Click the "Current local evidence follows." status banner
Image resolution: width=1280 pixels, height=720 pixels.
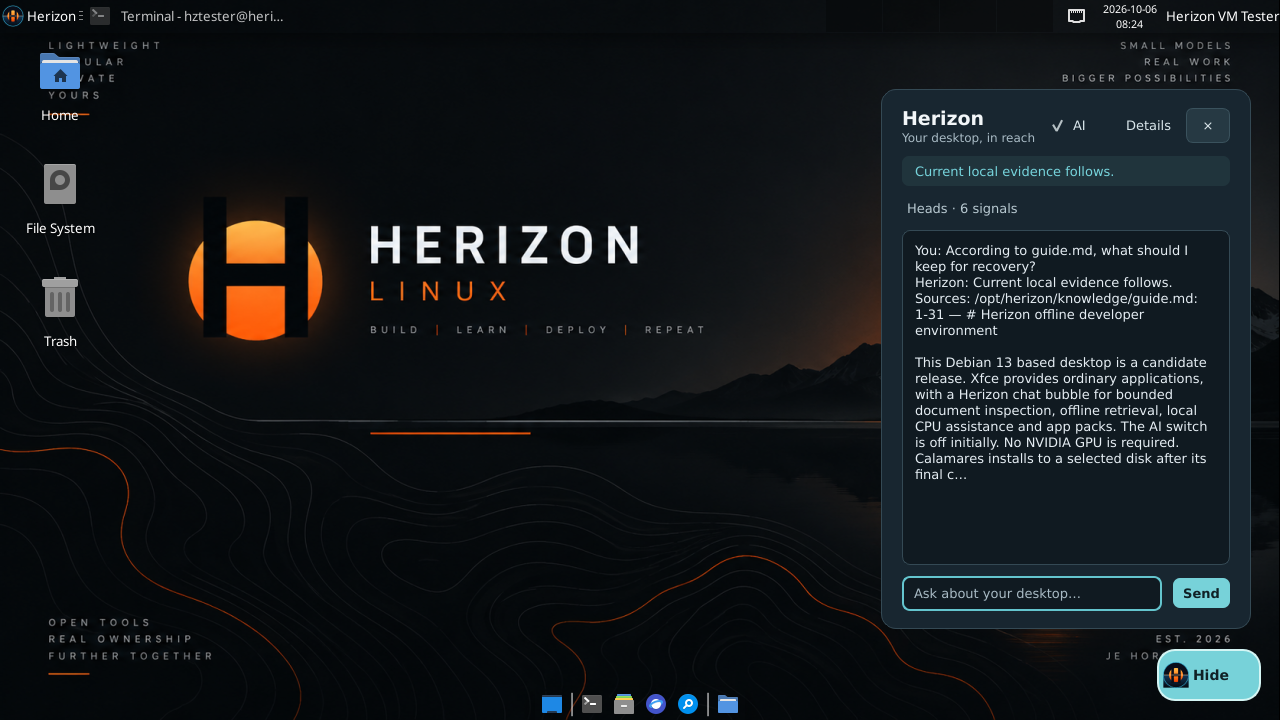[x=1066, y=171]
